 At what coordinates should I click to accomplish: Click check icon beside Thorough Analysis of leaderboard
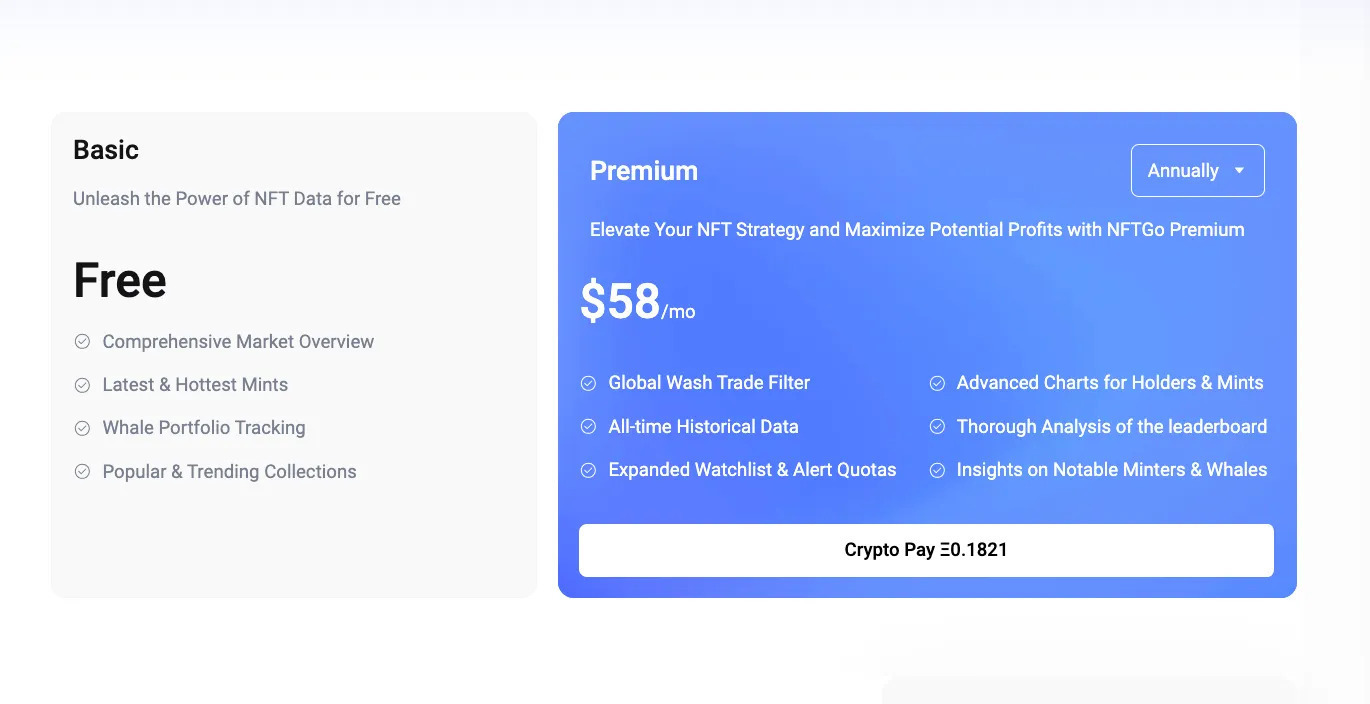tap(937, 427)
